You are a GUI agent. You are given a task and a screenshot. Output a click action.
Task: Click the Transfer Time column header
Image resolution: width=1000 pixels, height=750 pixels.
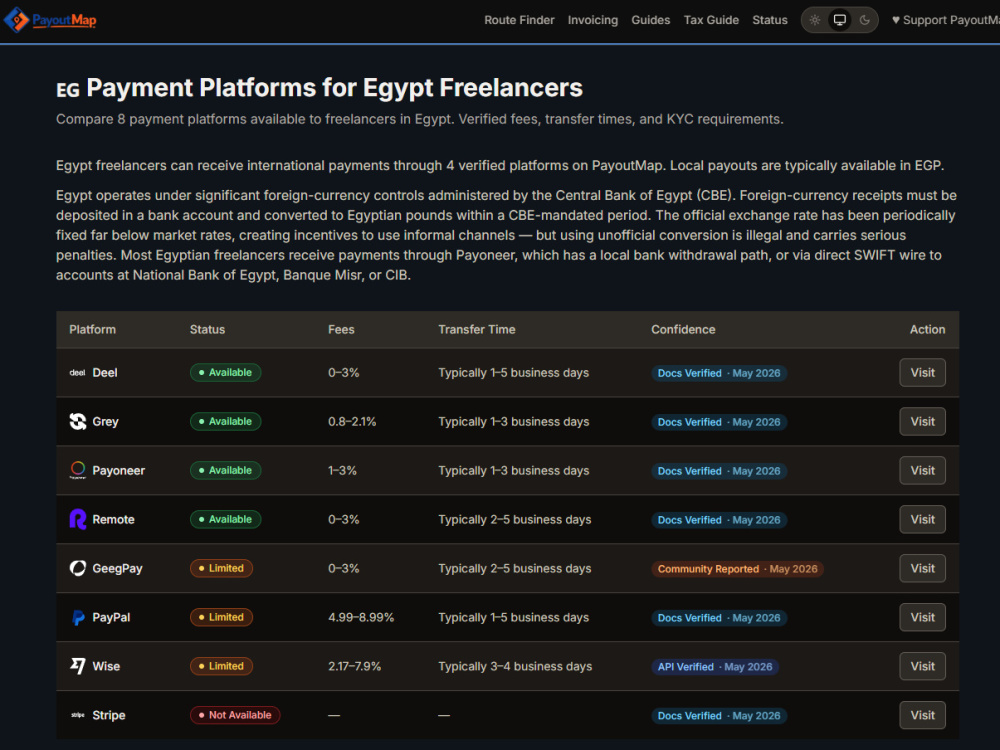click(x=476, y=329)
